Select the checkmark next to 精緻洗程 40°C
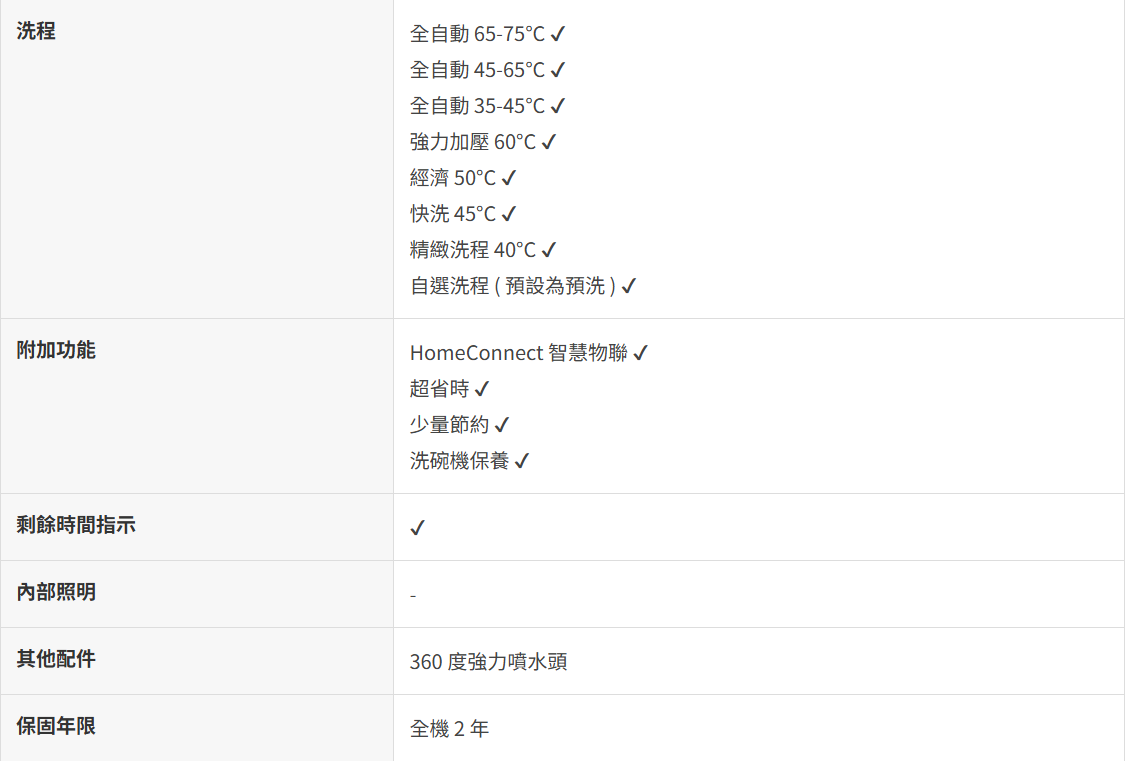1126x761 pixels. (548, 250)
